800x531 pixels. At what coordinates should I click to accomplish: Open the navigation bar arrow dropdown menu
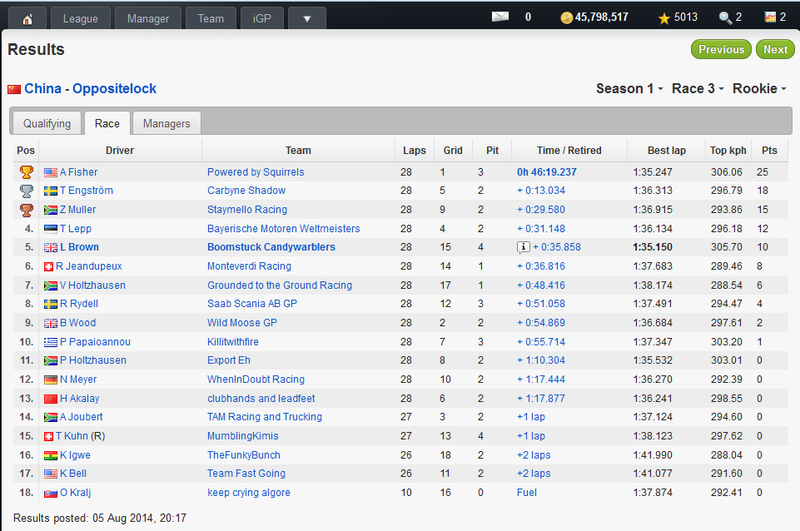click(307, 18)
